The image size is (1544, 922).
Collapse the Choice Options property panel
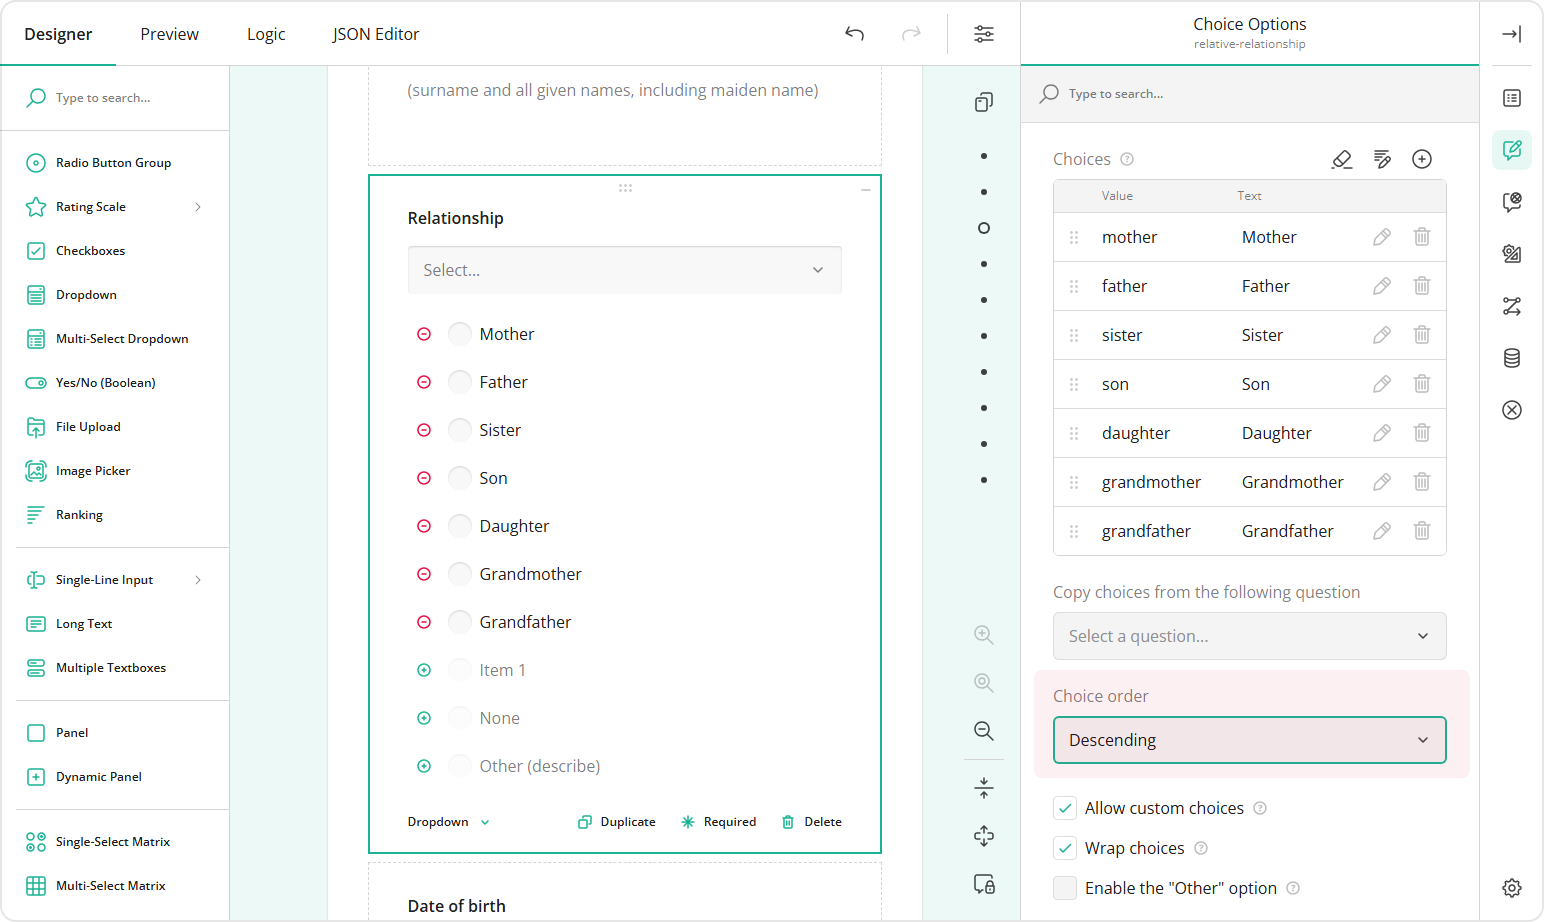[1511, 33]
